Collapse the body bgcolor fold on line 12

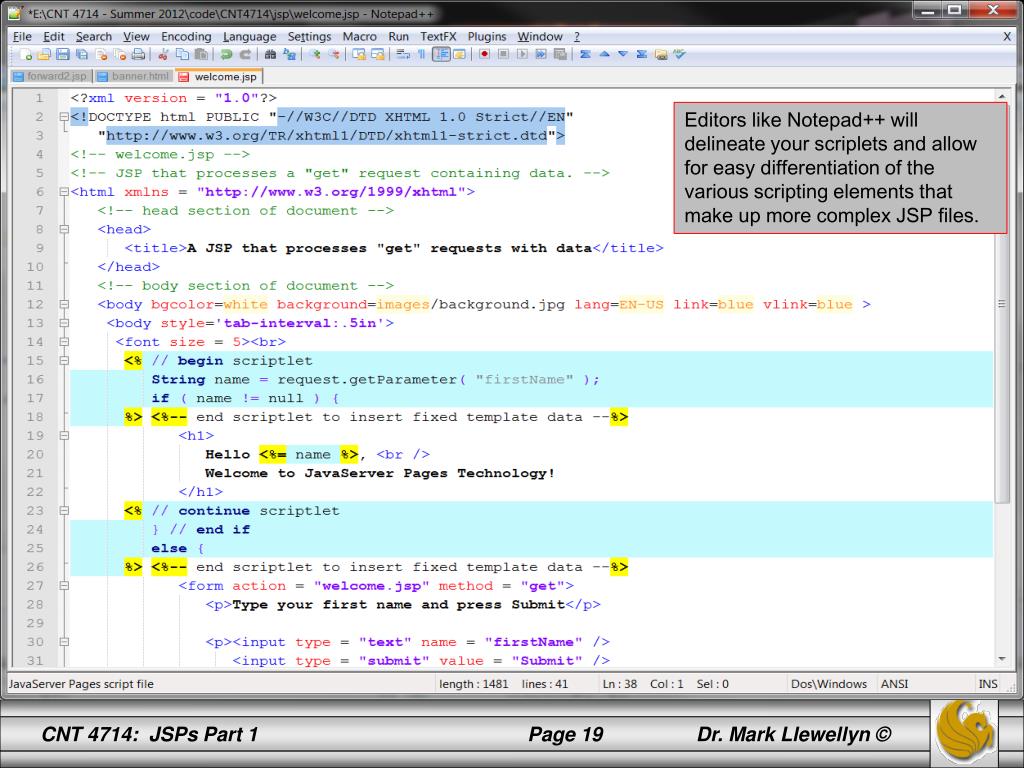point(64,304)
